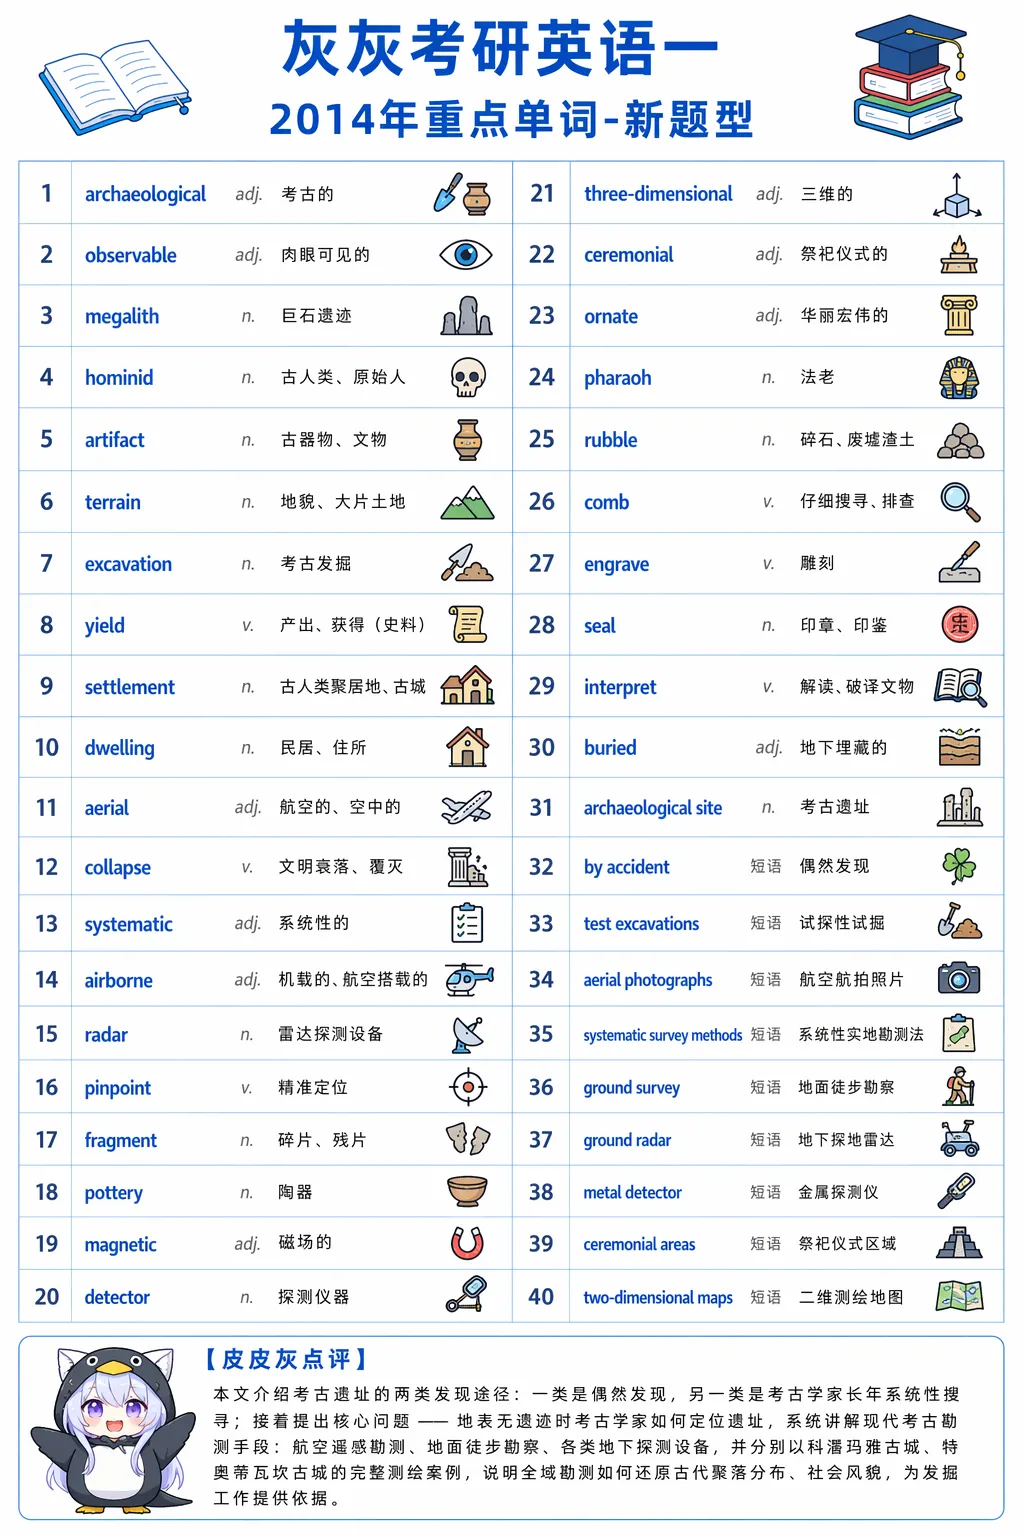Click the pharaoh head icon
Image resolution: width=1024 pixels, height=1536 pixels.
click(959, 378)
